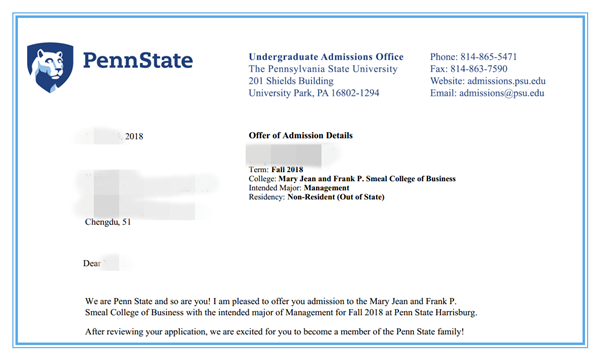Click The Pennsylvania State University text

pyautogui.click(x=323, y=69)
